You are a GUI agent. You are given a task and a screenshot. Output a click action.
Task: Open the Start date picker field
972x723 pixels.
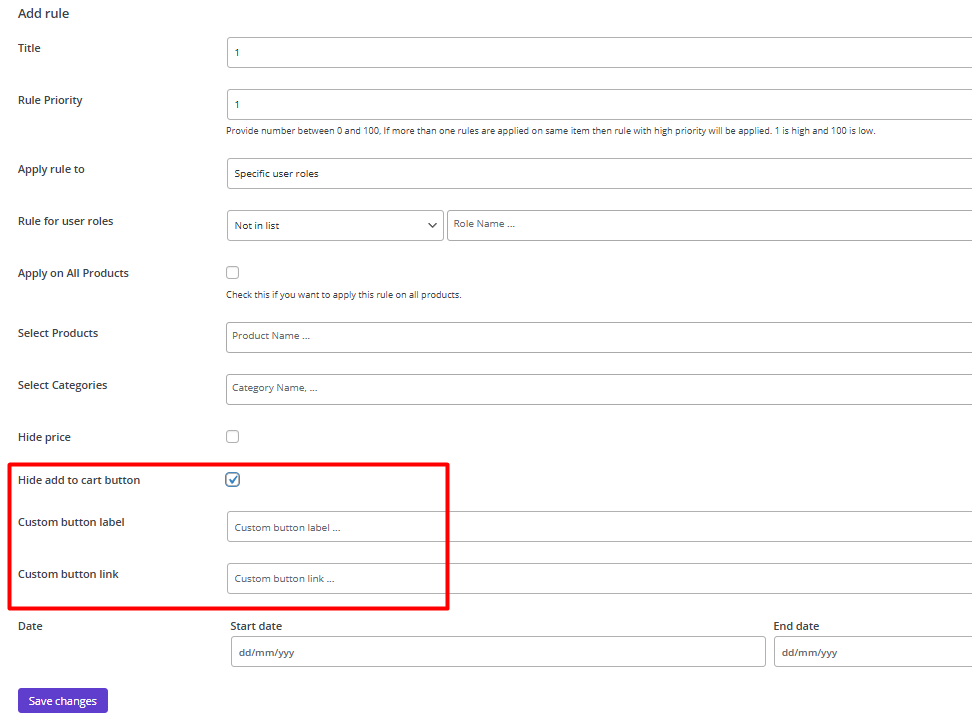[498, 652]
